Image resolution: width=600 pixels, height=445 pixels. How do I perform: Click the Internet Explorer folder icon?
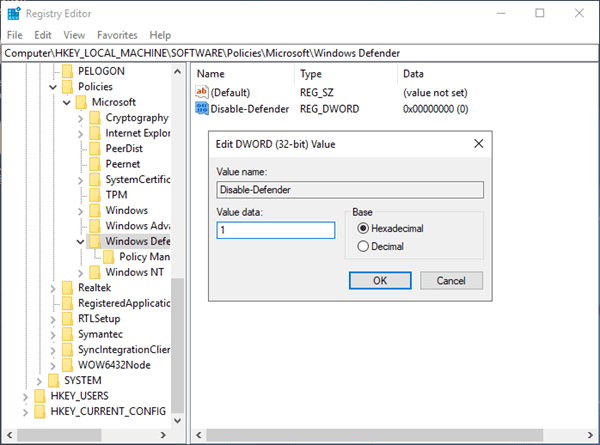pyautogui.click(x=95, y=133)
